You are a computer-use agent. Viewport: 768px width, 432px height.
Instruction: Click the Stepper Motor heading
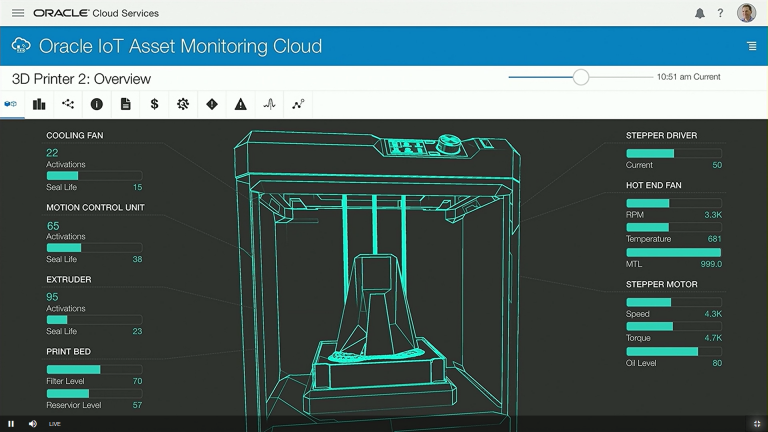(x=661, y=284)
